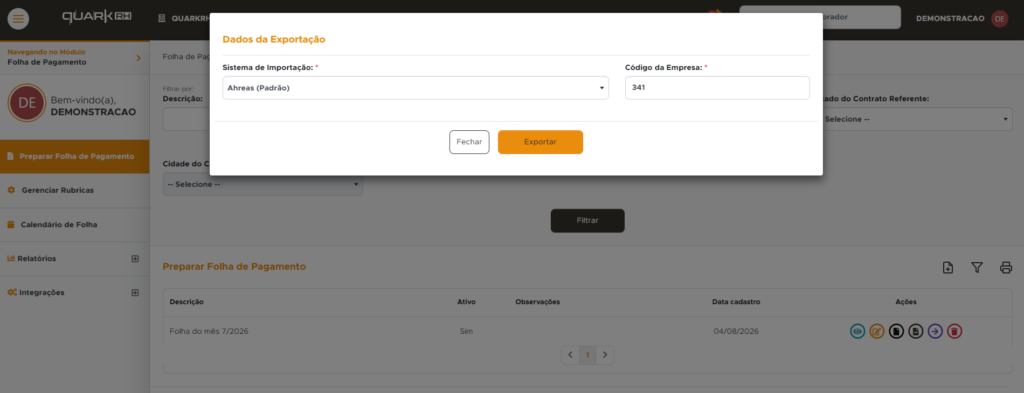This screenshot has width=1024, height=393.
Task: Click the calendar icon beside Calendário de Folha
Action: [x=11, y=225]
